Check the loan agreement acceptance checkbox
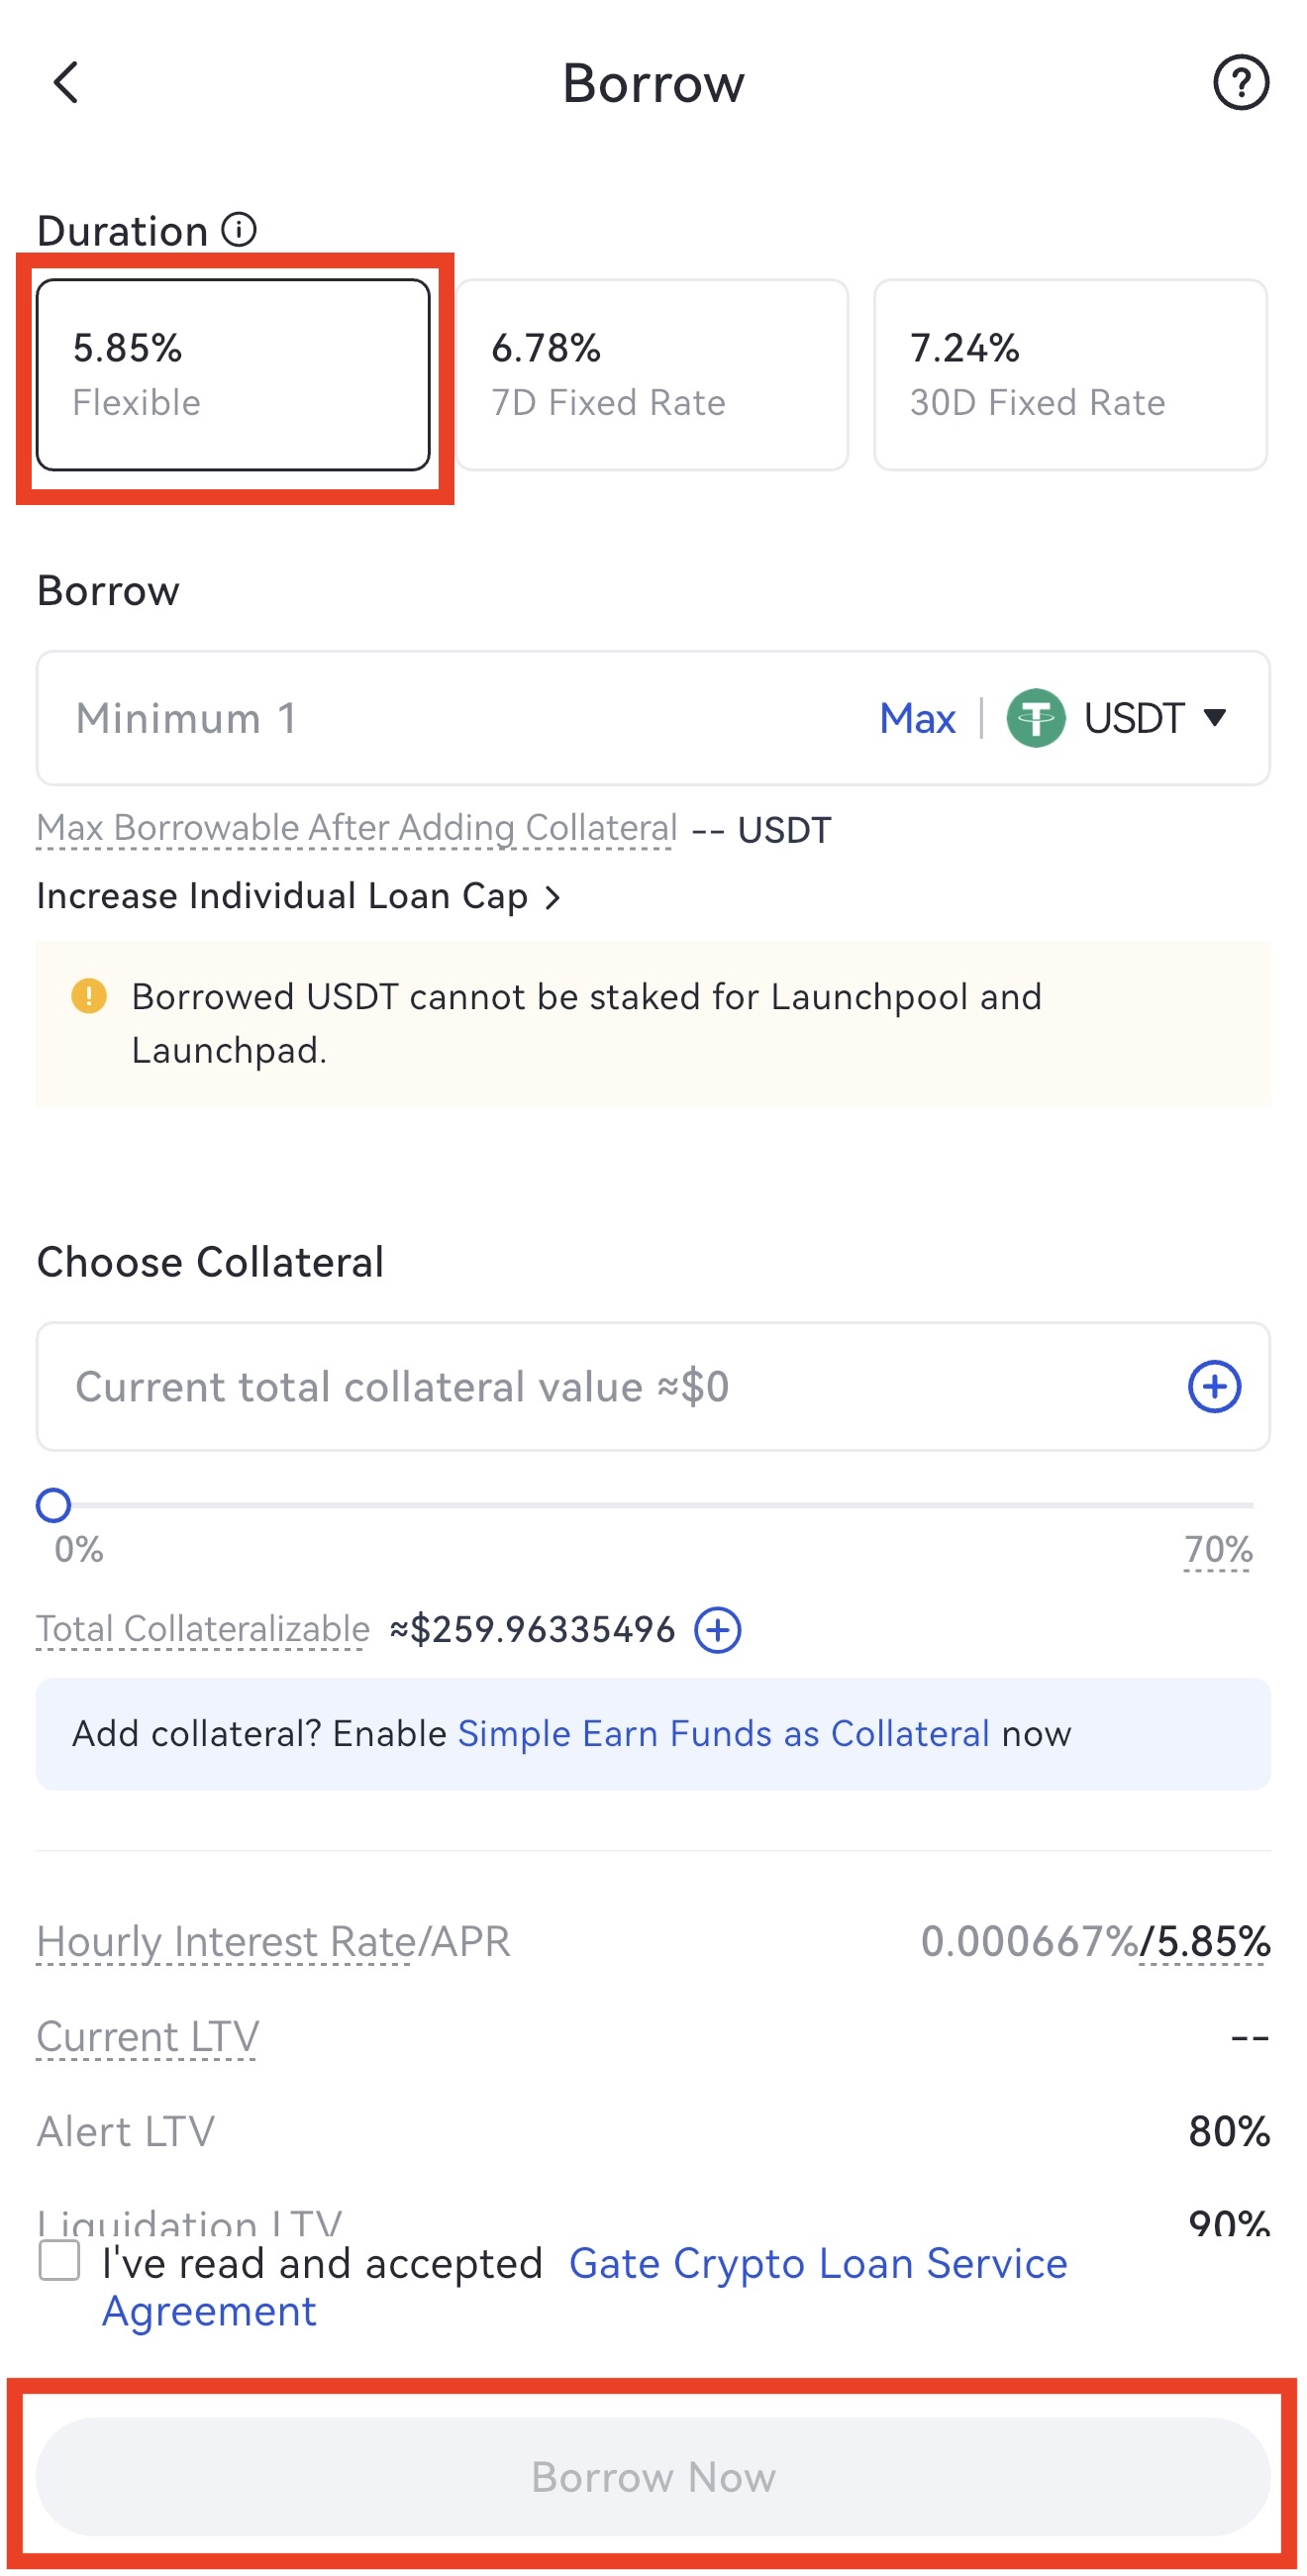1307x2576 pixels. tap(59, 2260)
